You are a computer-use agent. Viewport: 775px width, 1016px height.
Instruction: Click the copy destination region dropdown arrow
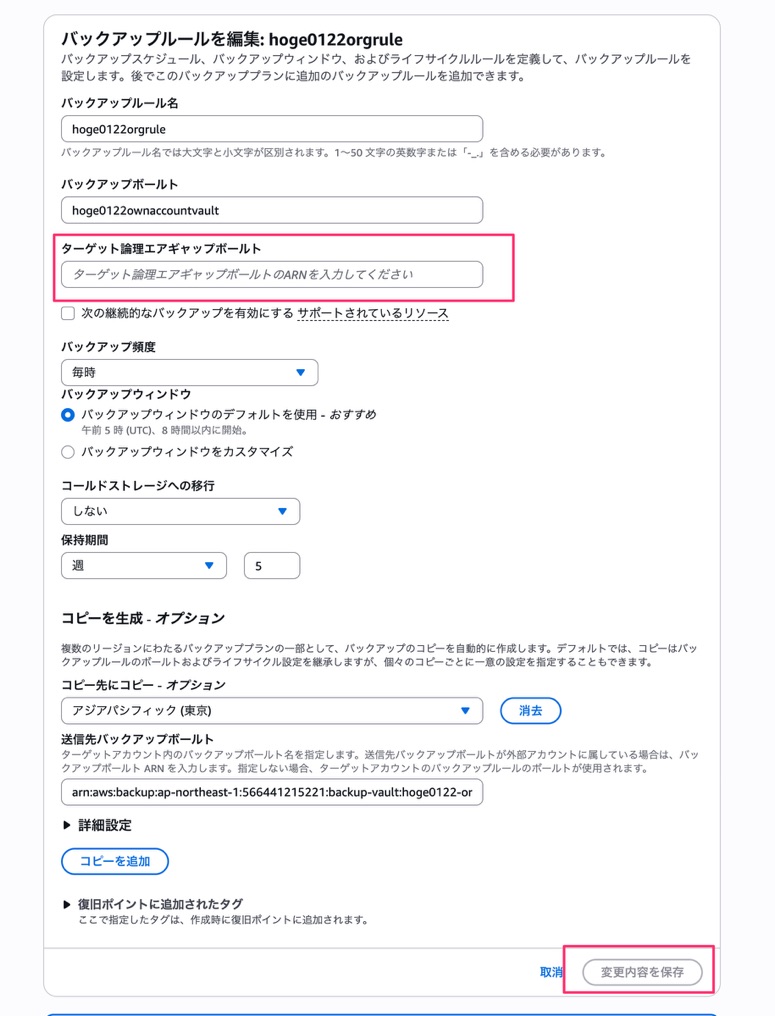[465, 711]
